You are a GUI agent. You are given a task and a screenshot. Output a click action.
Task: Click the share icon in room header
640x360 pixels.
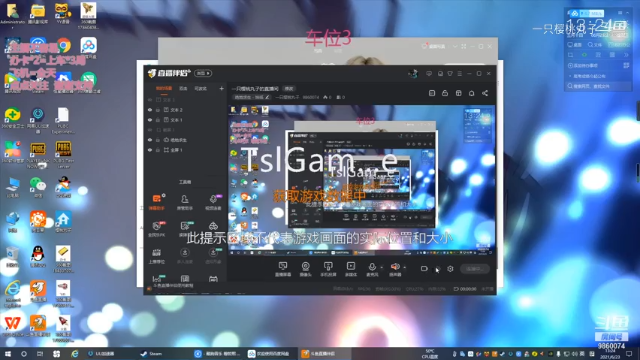pos(485,93)
